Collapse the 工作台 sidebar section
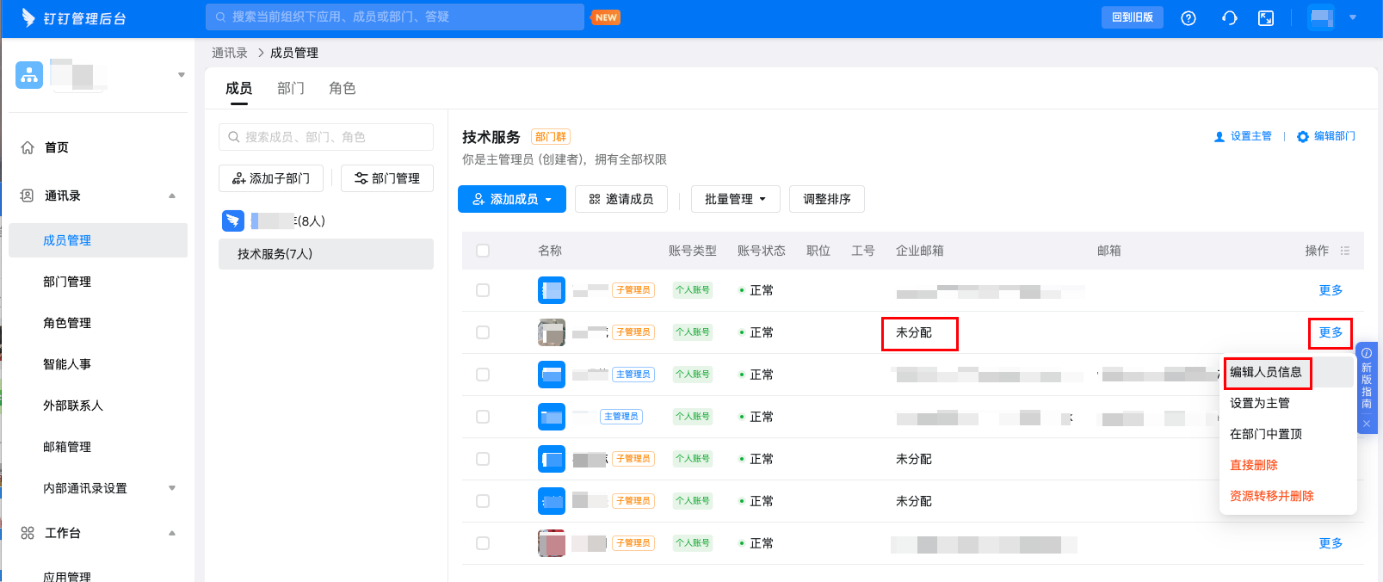This screenshot has height=582, width=1383. coord(172,533)
